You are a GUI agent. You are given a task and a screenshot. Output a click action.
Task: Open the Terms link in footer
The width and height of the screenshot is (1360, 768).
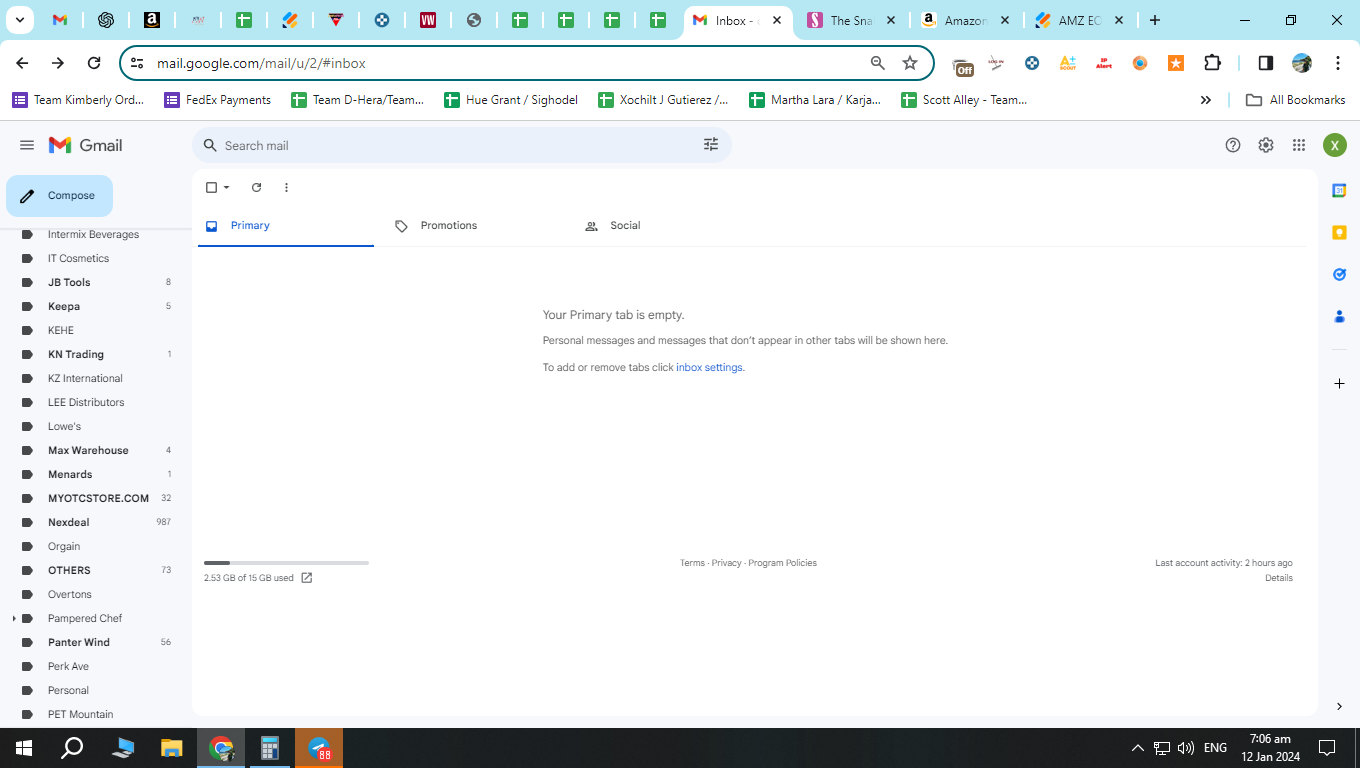click(692, 563)
